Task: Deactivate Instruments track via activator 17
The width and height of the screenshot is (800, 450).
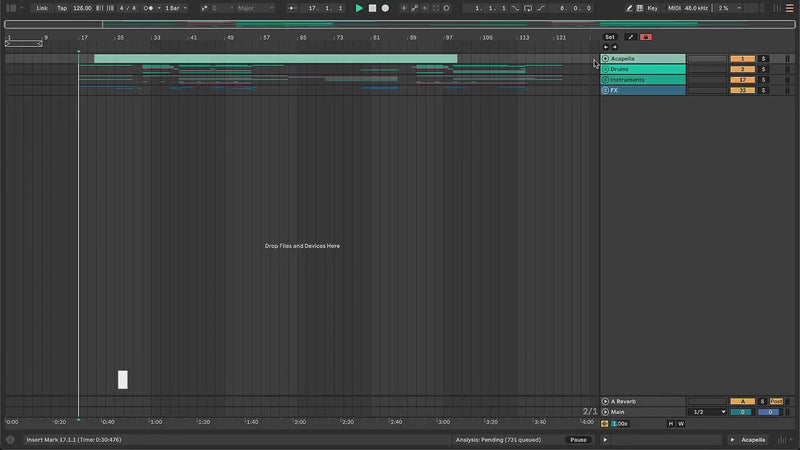Action: coord(742,80)
